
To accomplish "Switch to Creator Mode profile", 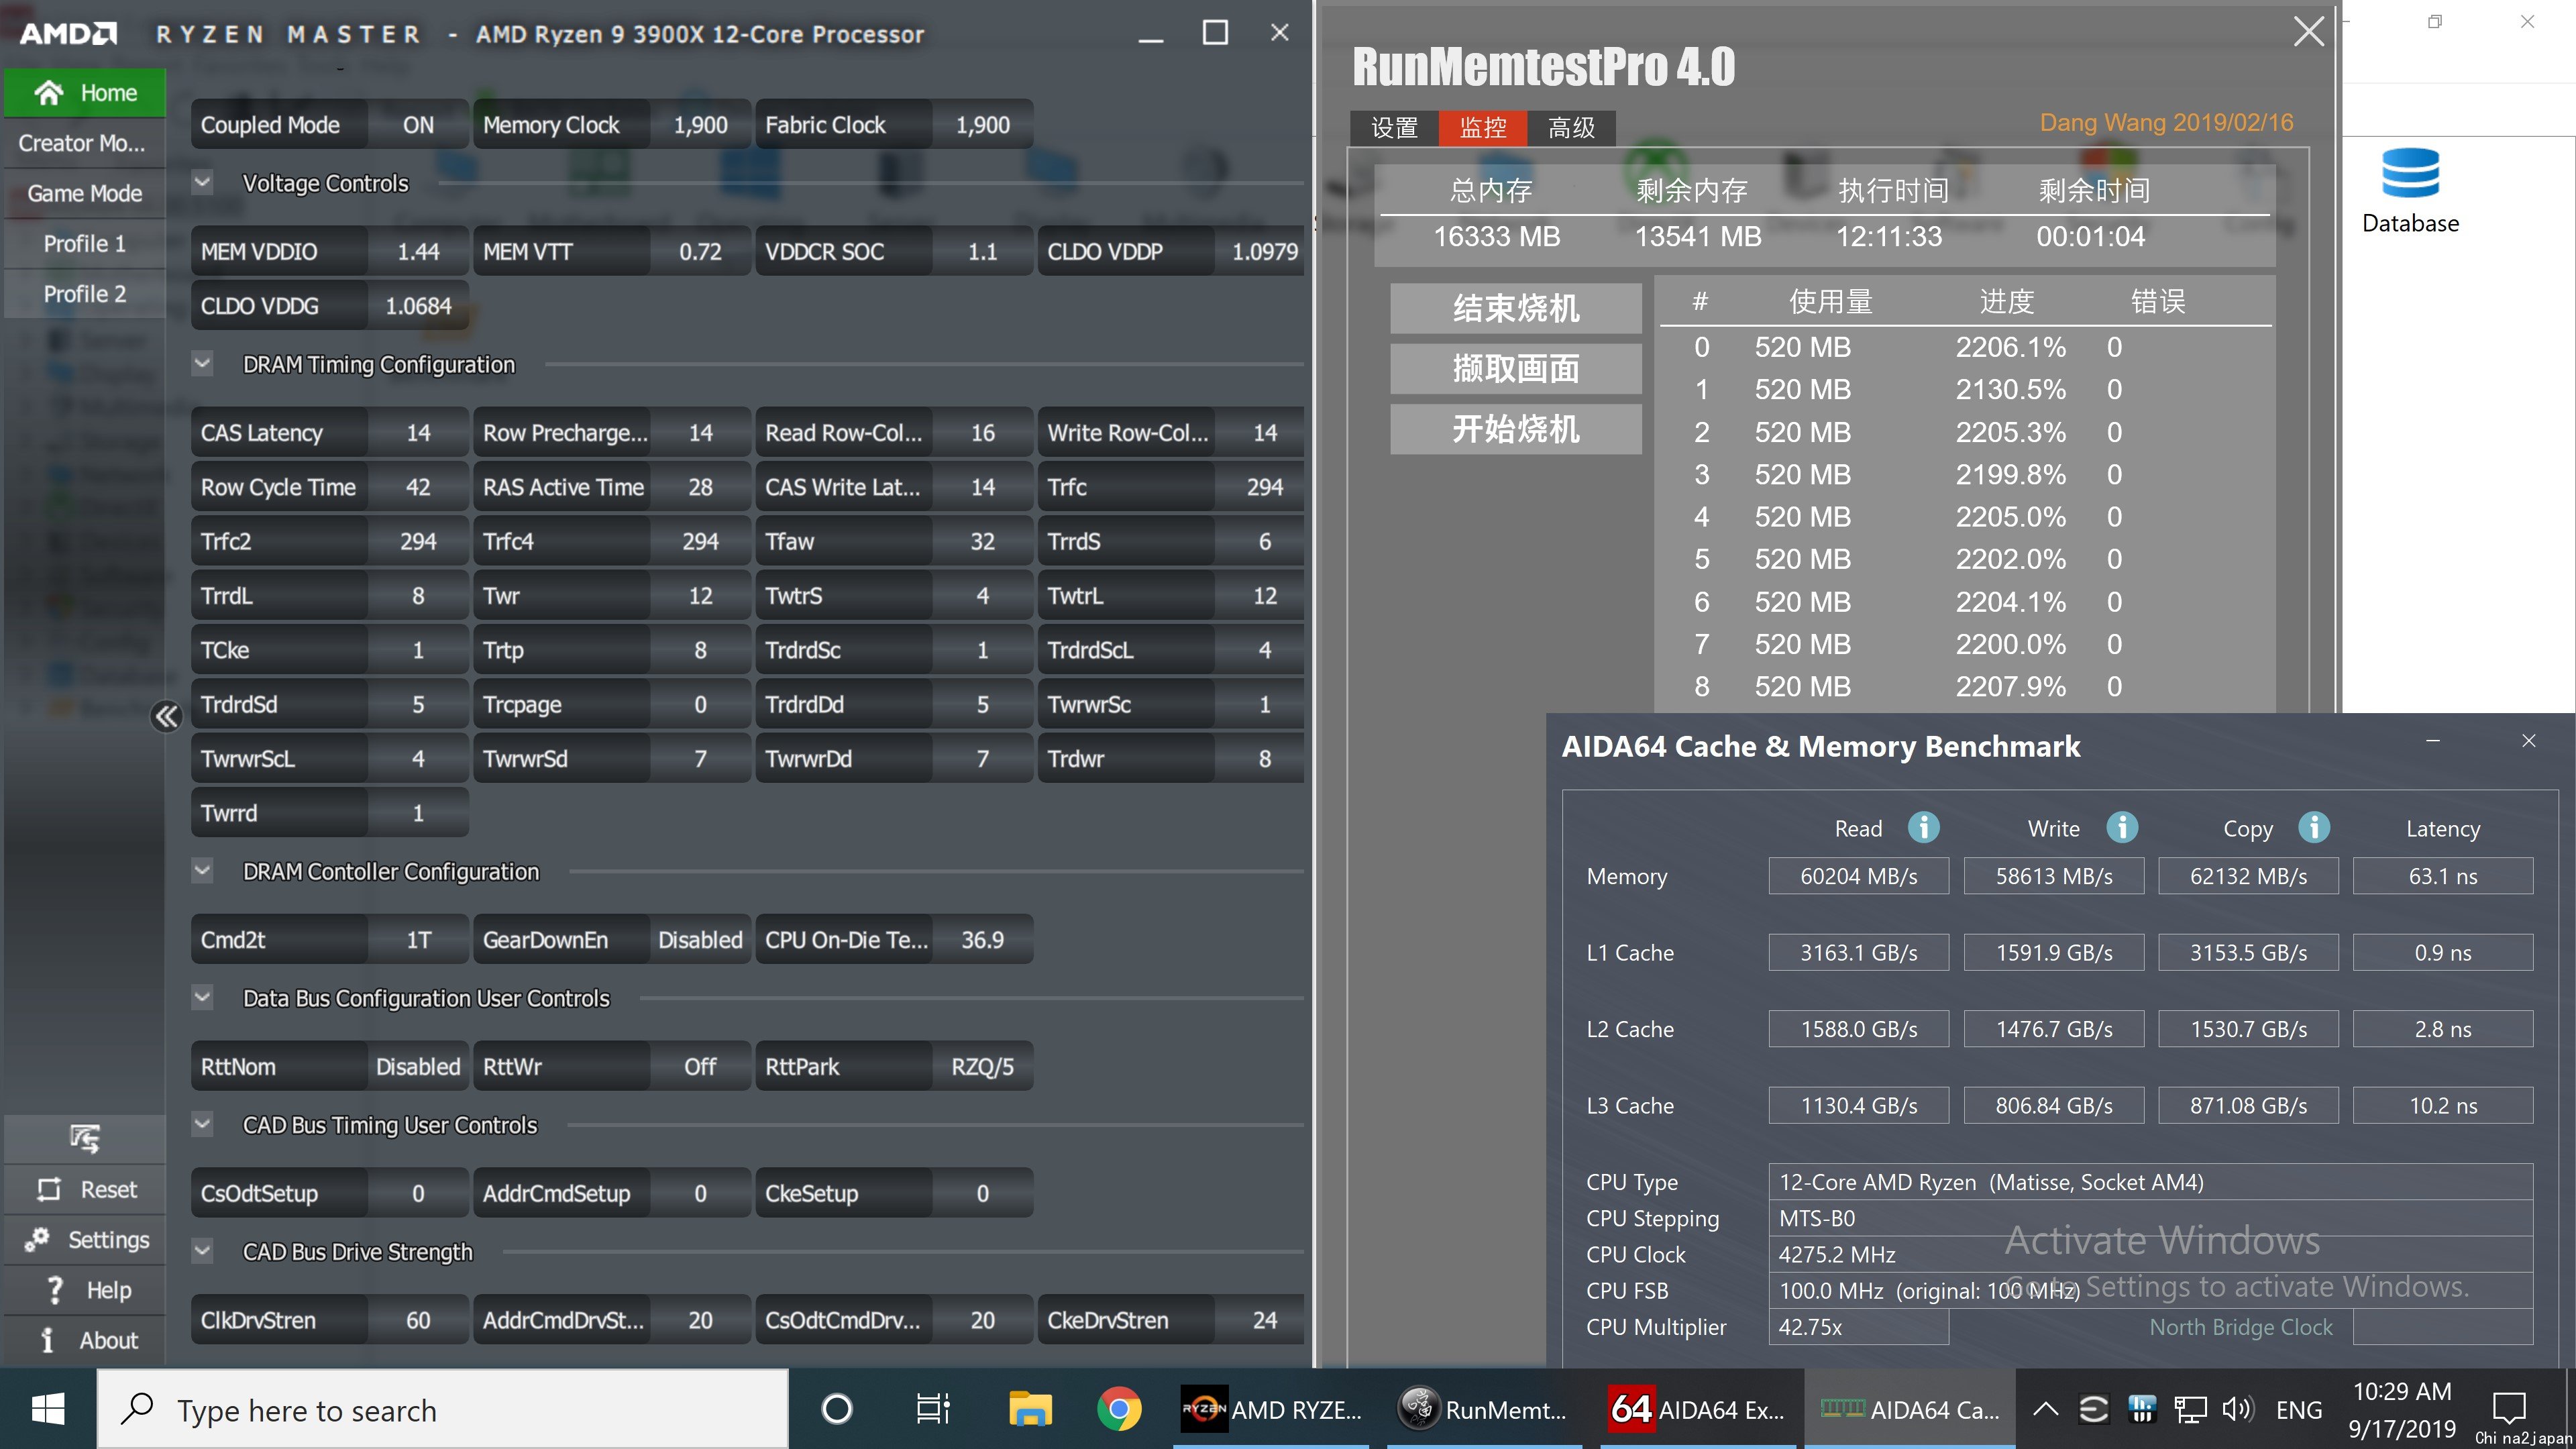I will pyautogui.click(x=85, y=143).
